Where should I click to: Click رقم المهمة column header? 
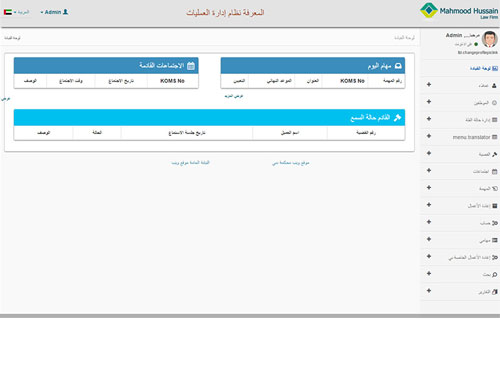click(392, 81)
